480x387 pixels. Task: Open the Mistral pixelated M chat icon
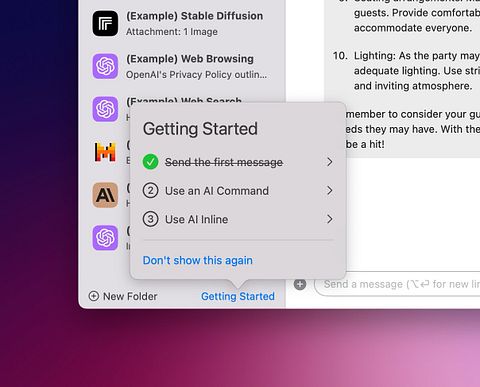pos(105,152)
